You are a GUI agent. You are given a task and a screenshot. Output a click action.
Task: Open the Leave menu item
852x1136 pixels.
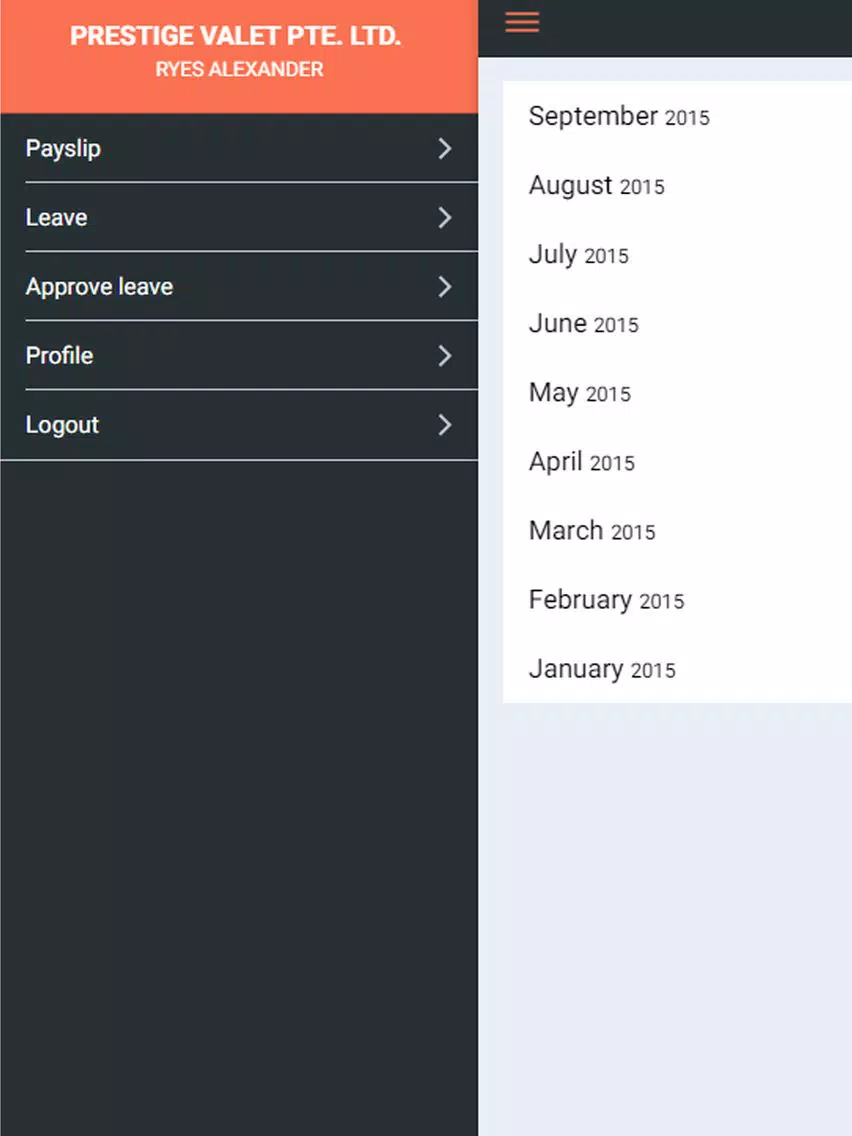coord(239,217)
